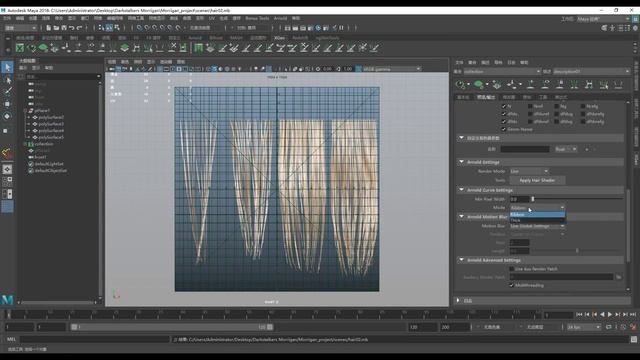640x360 pixels.
Task: Open the Arnold menu in menu bar
Action: 280,18
